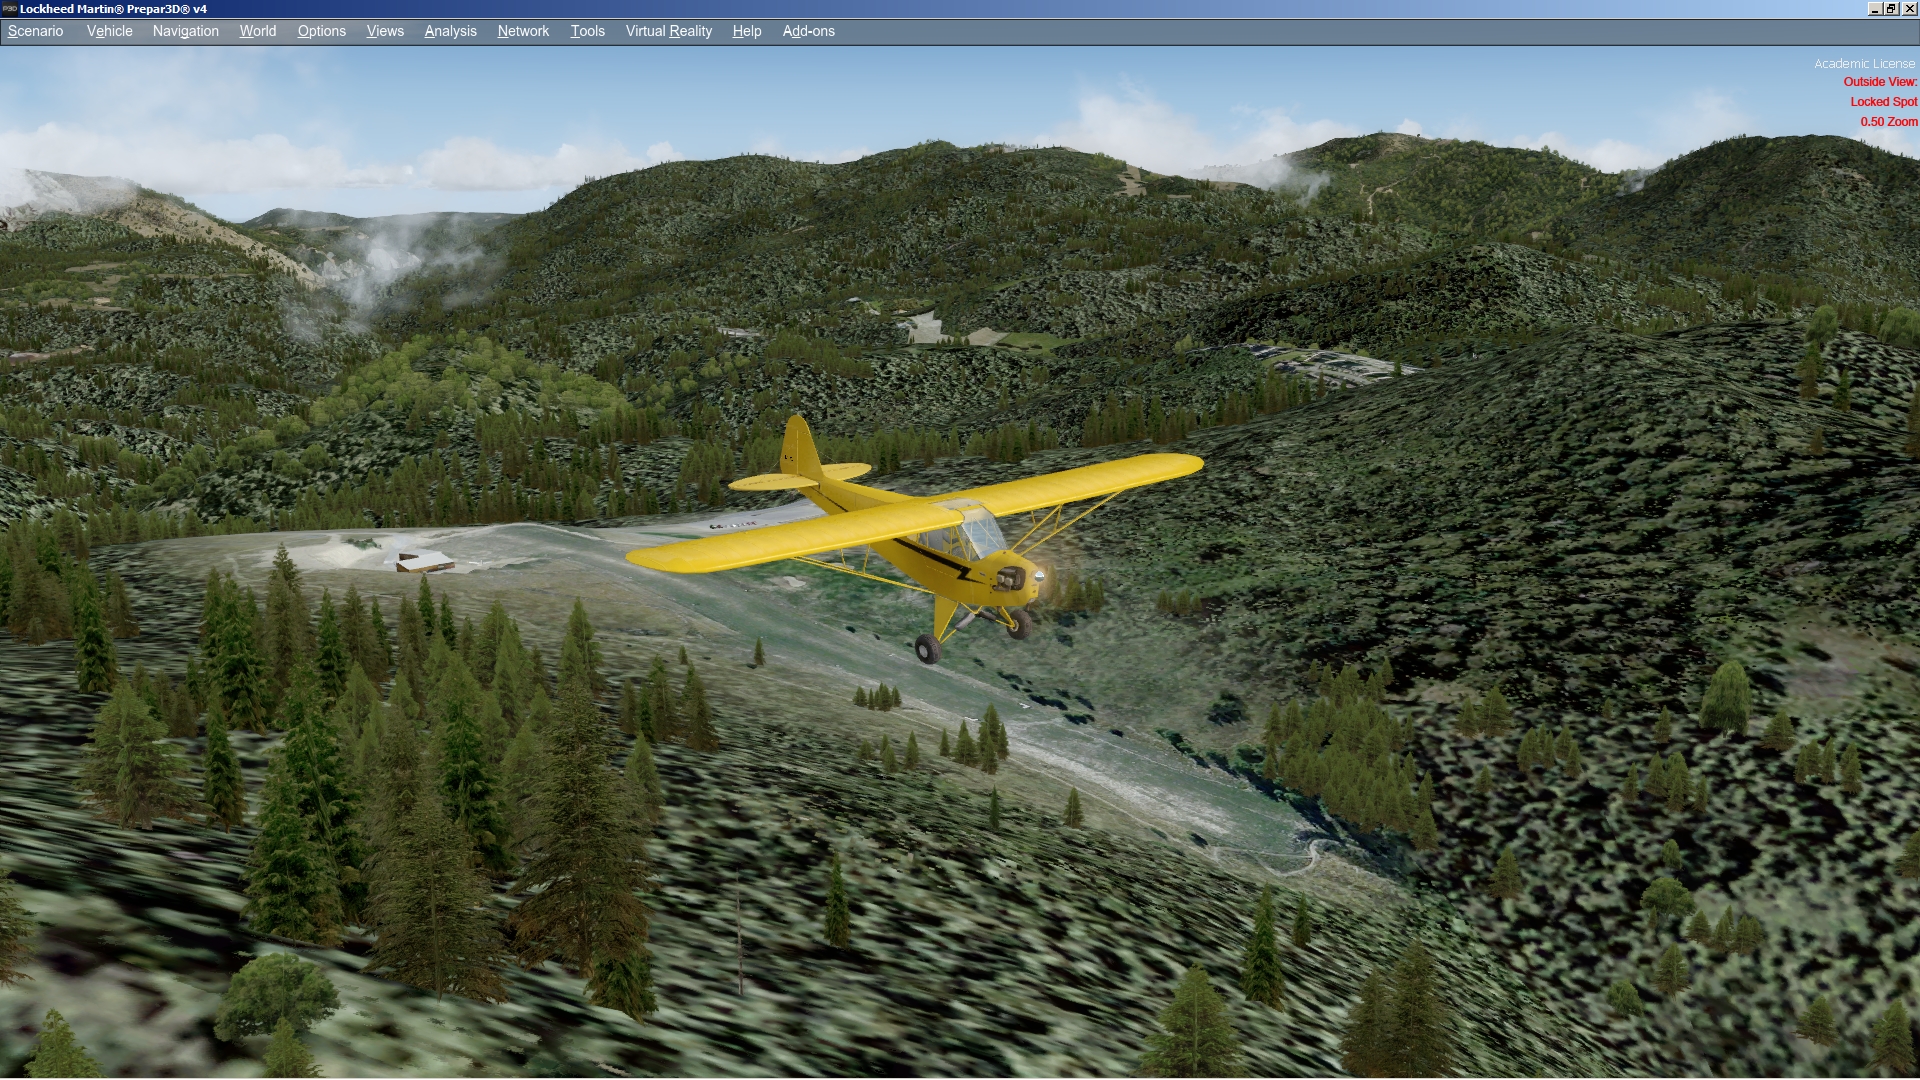The width and height of the screenshot is (1920, 1080).
Task: Open the Virtual Reality menu
Action: (668, 31)
